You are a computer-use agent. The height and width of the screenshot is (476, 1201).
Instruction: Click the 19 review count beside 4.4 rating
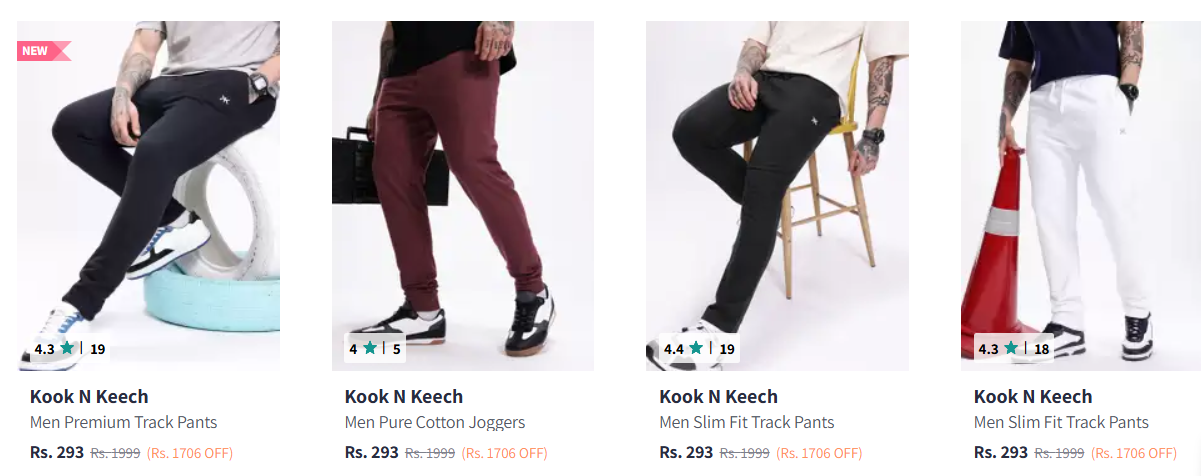click(727, 349)
